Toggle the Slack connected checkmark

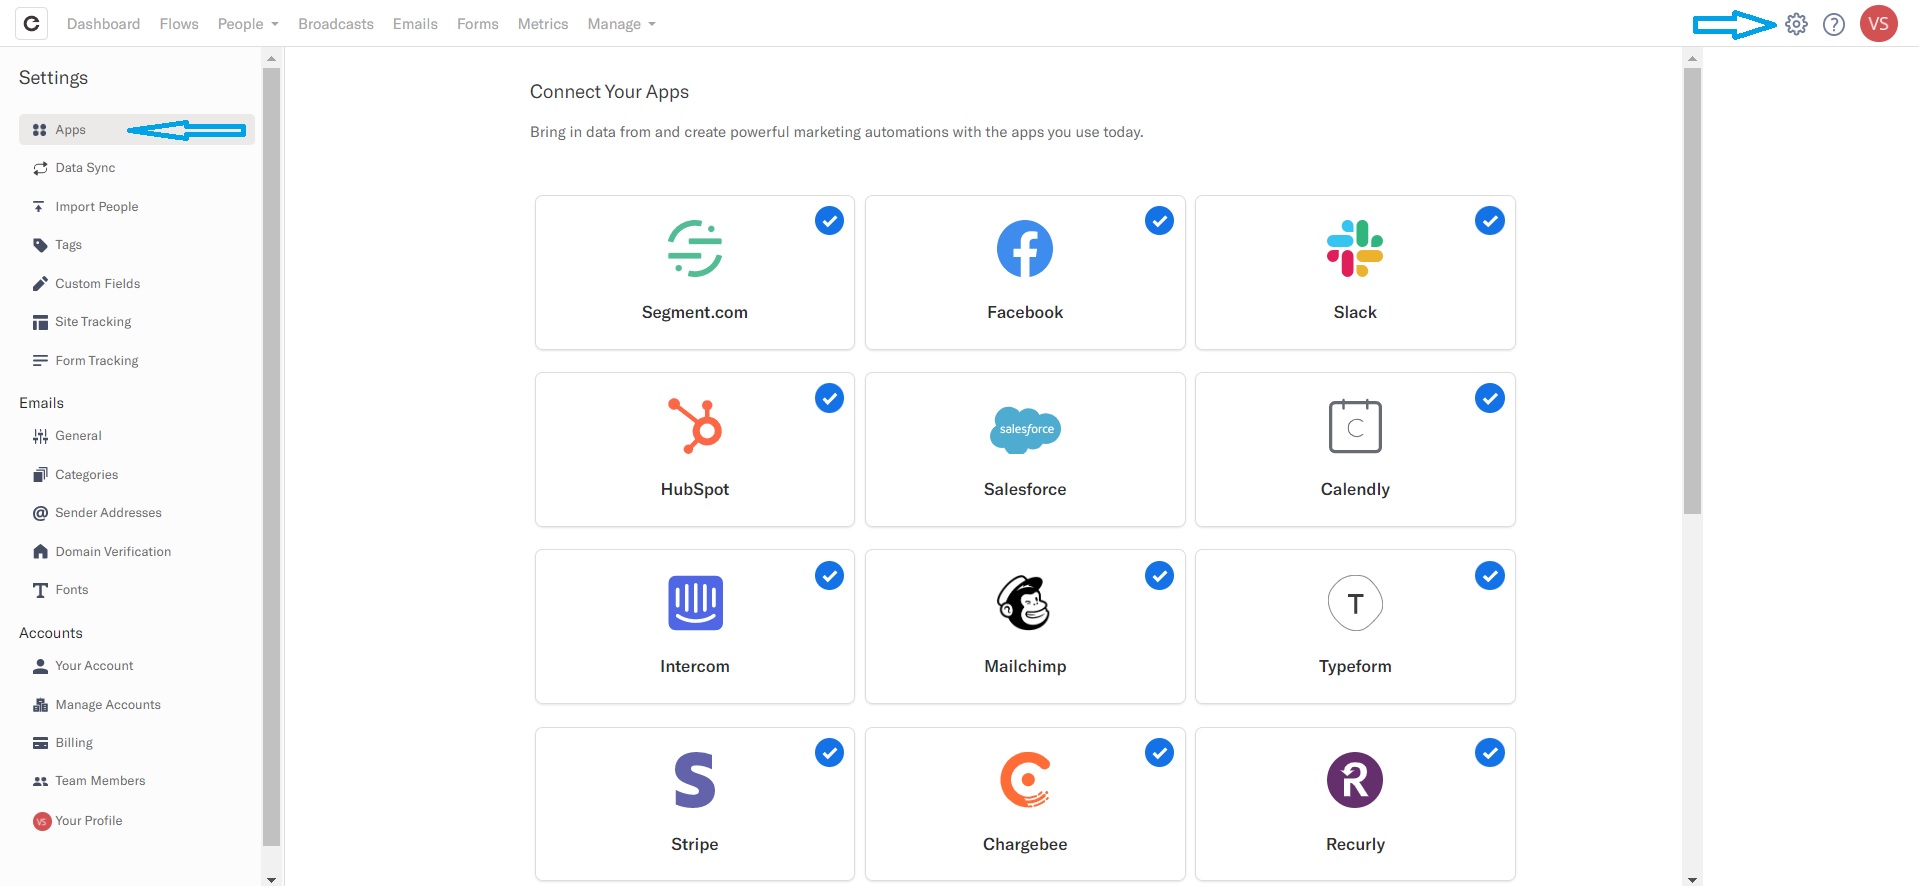click(x=1489, y=221)
